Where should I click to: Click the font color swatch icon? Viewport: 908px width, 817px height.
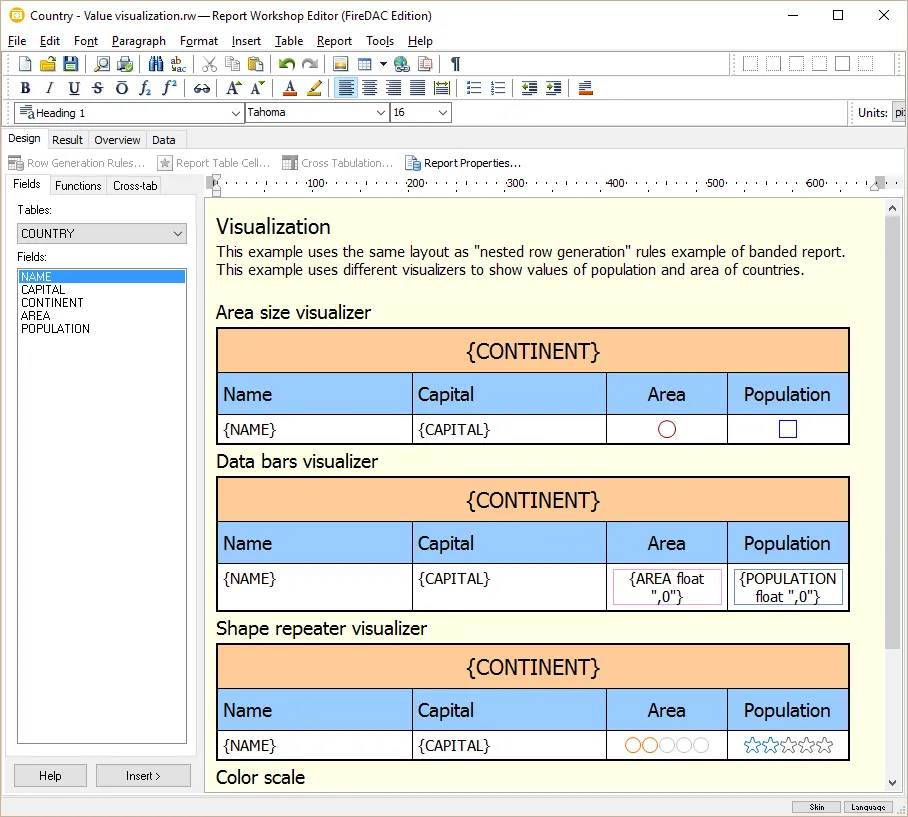289,88
